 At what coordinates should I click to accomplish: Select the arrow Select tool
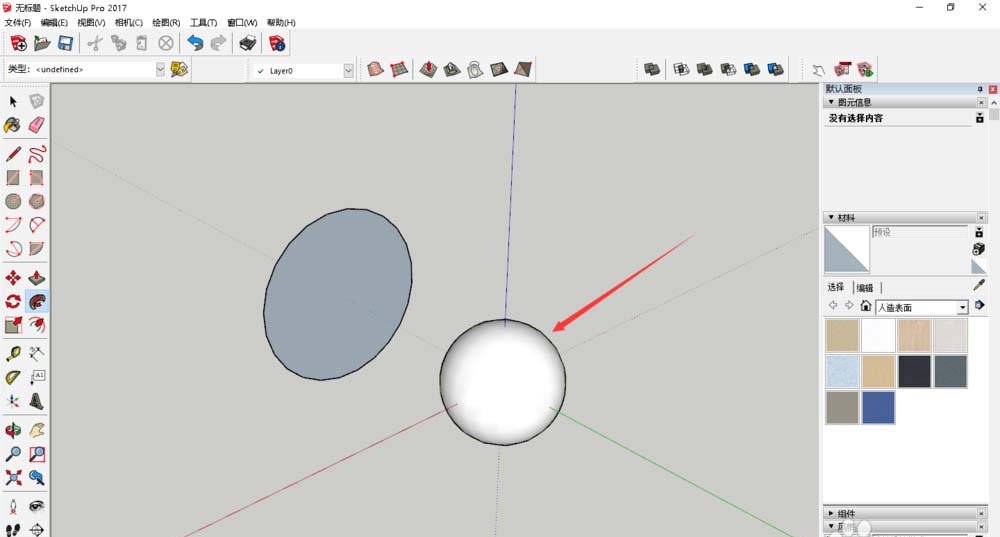coord(13,101)
